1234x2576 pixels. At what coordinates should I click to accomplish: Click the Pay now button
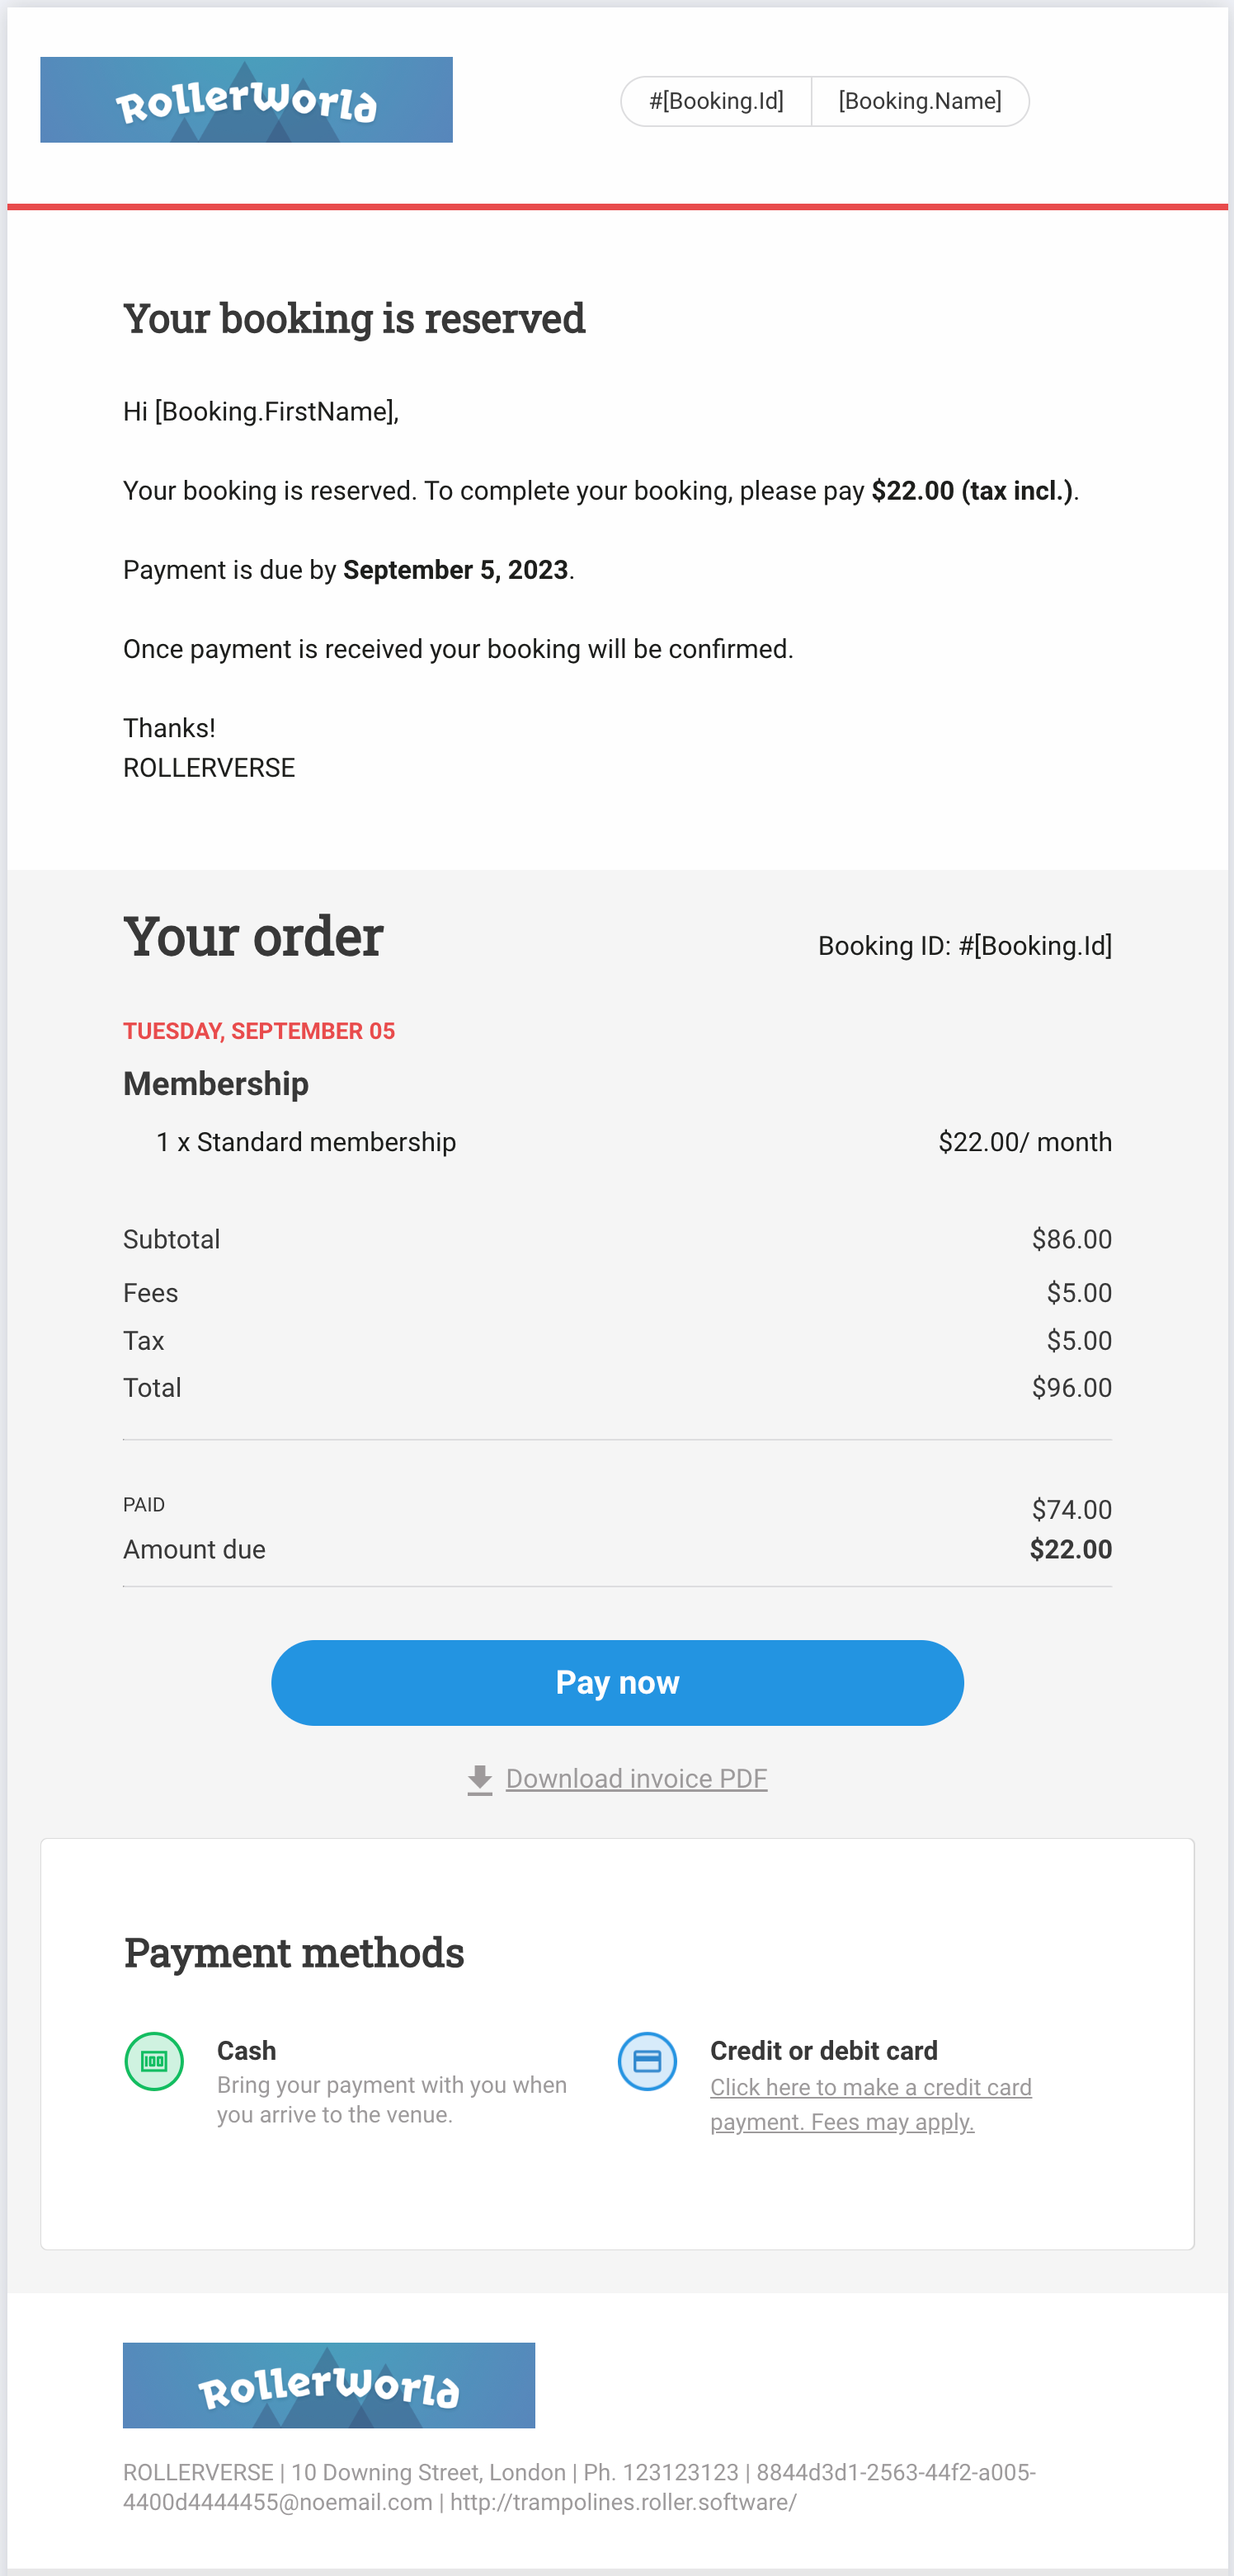(x=617, y=1682)
